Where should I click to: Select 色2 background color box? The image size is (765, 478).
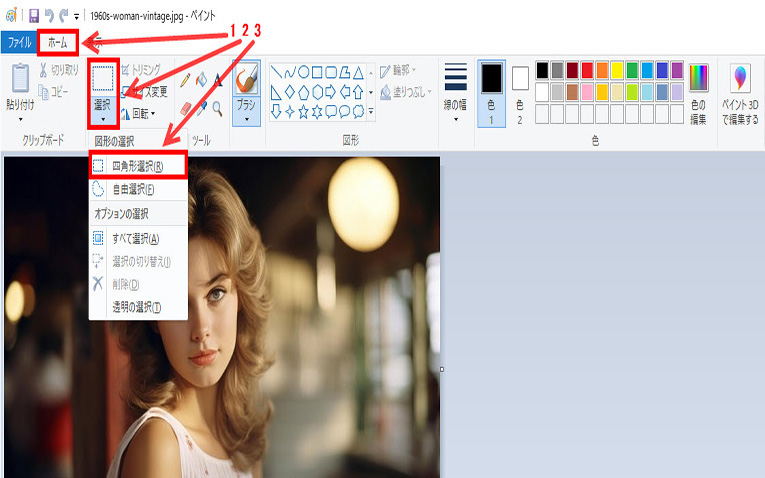click(520, 90)
